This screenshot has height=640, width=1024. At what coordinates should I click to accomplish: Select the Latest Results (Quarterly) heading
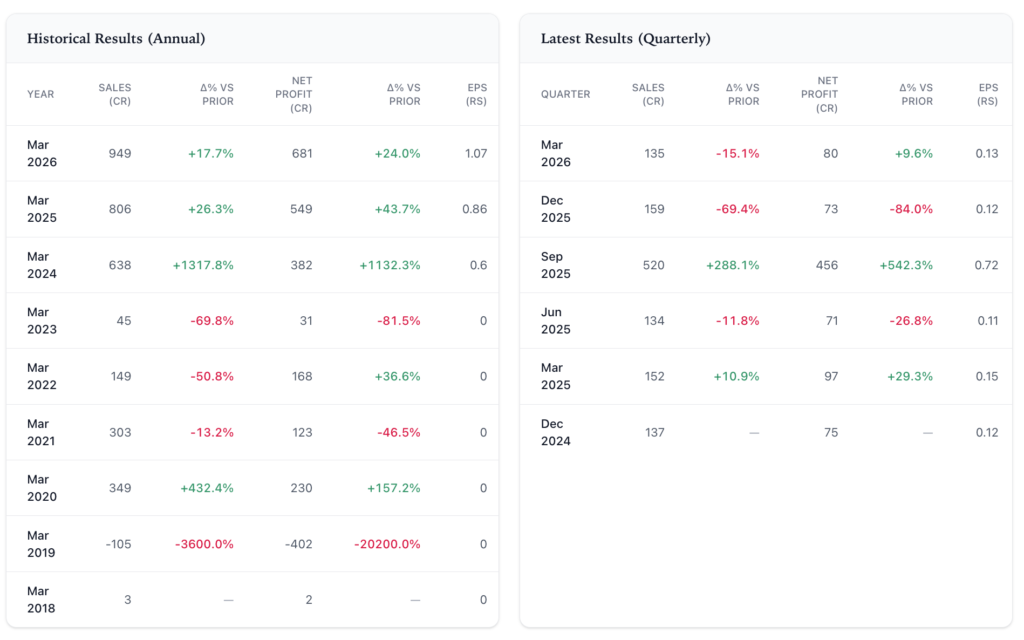(x=625, y=39)
